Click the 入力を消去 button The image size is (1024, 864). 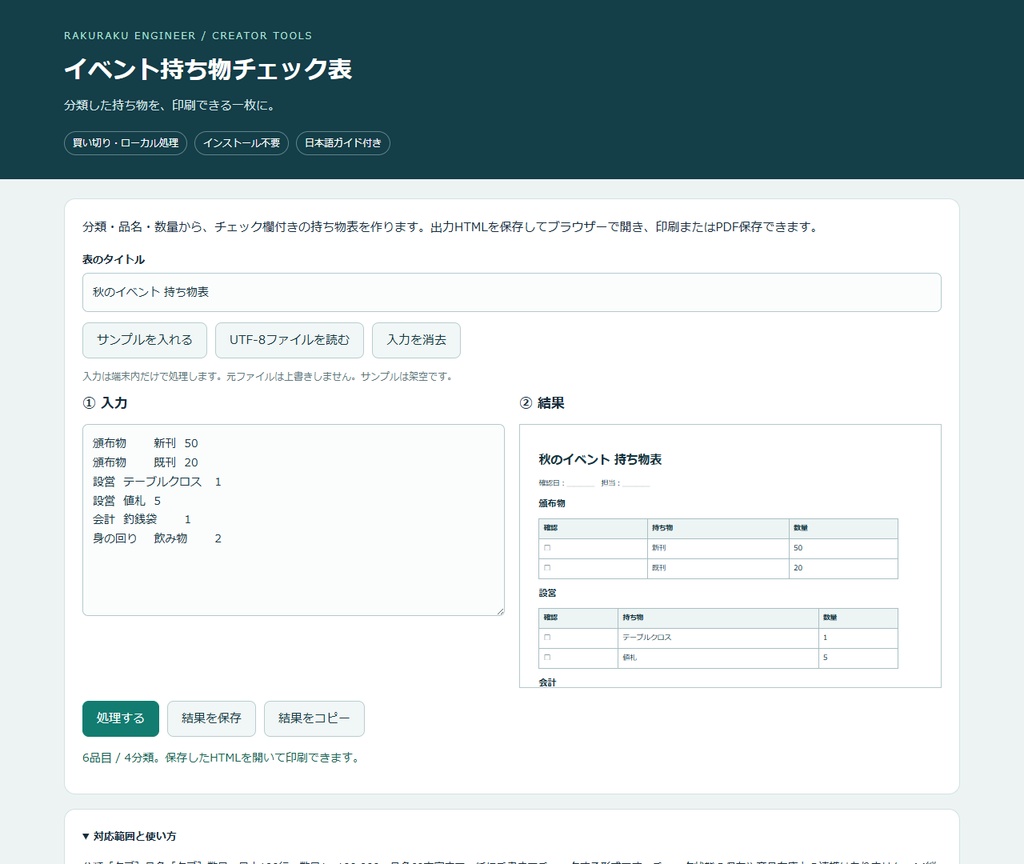(x=416, y=340)
